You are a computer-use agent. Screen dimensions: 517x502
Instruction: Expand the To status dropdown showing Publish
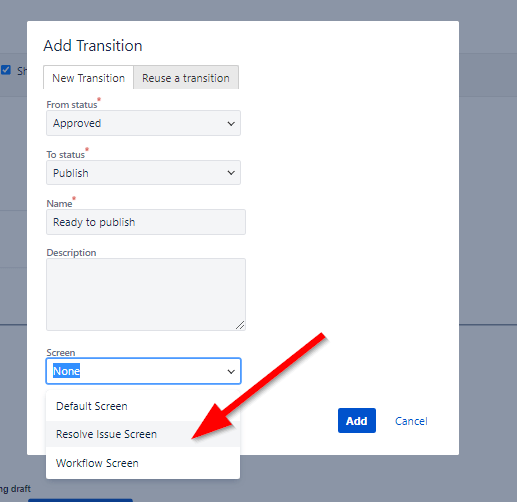click(x=143, y=173)
